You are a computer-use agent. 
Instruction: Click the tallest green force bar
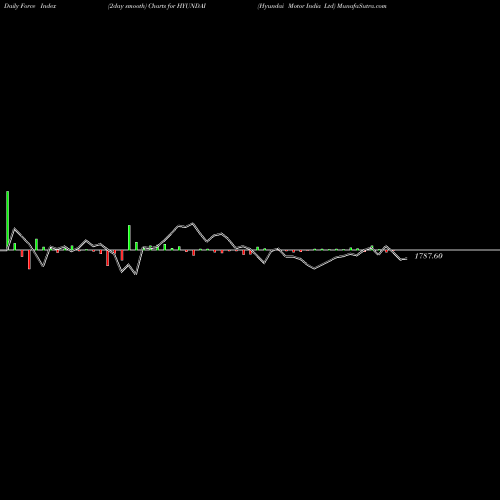[x=8, y=220]
